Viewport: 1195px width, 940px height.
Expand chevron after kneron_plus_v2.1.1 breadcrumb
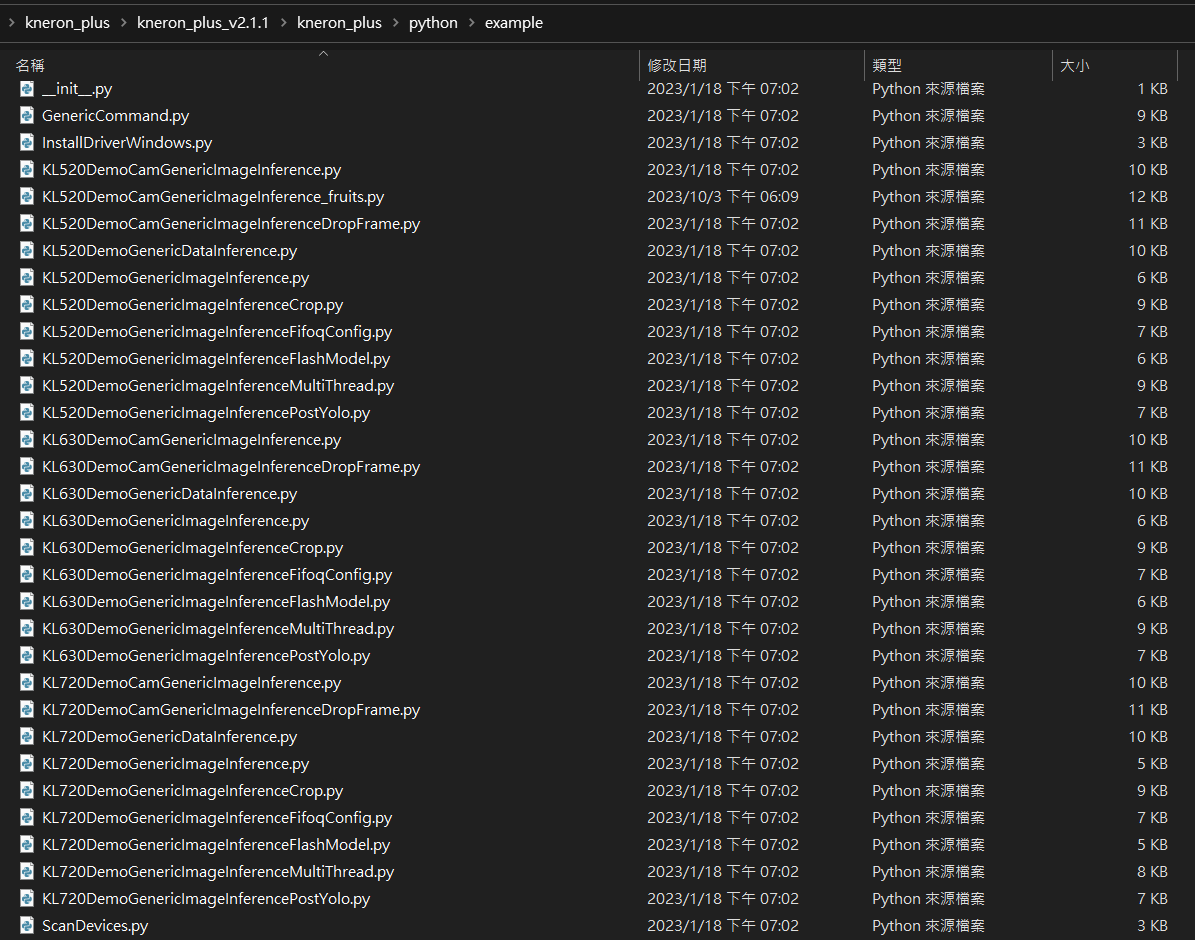[x=284, y=23]
